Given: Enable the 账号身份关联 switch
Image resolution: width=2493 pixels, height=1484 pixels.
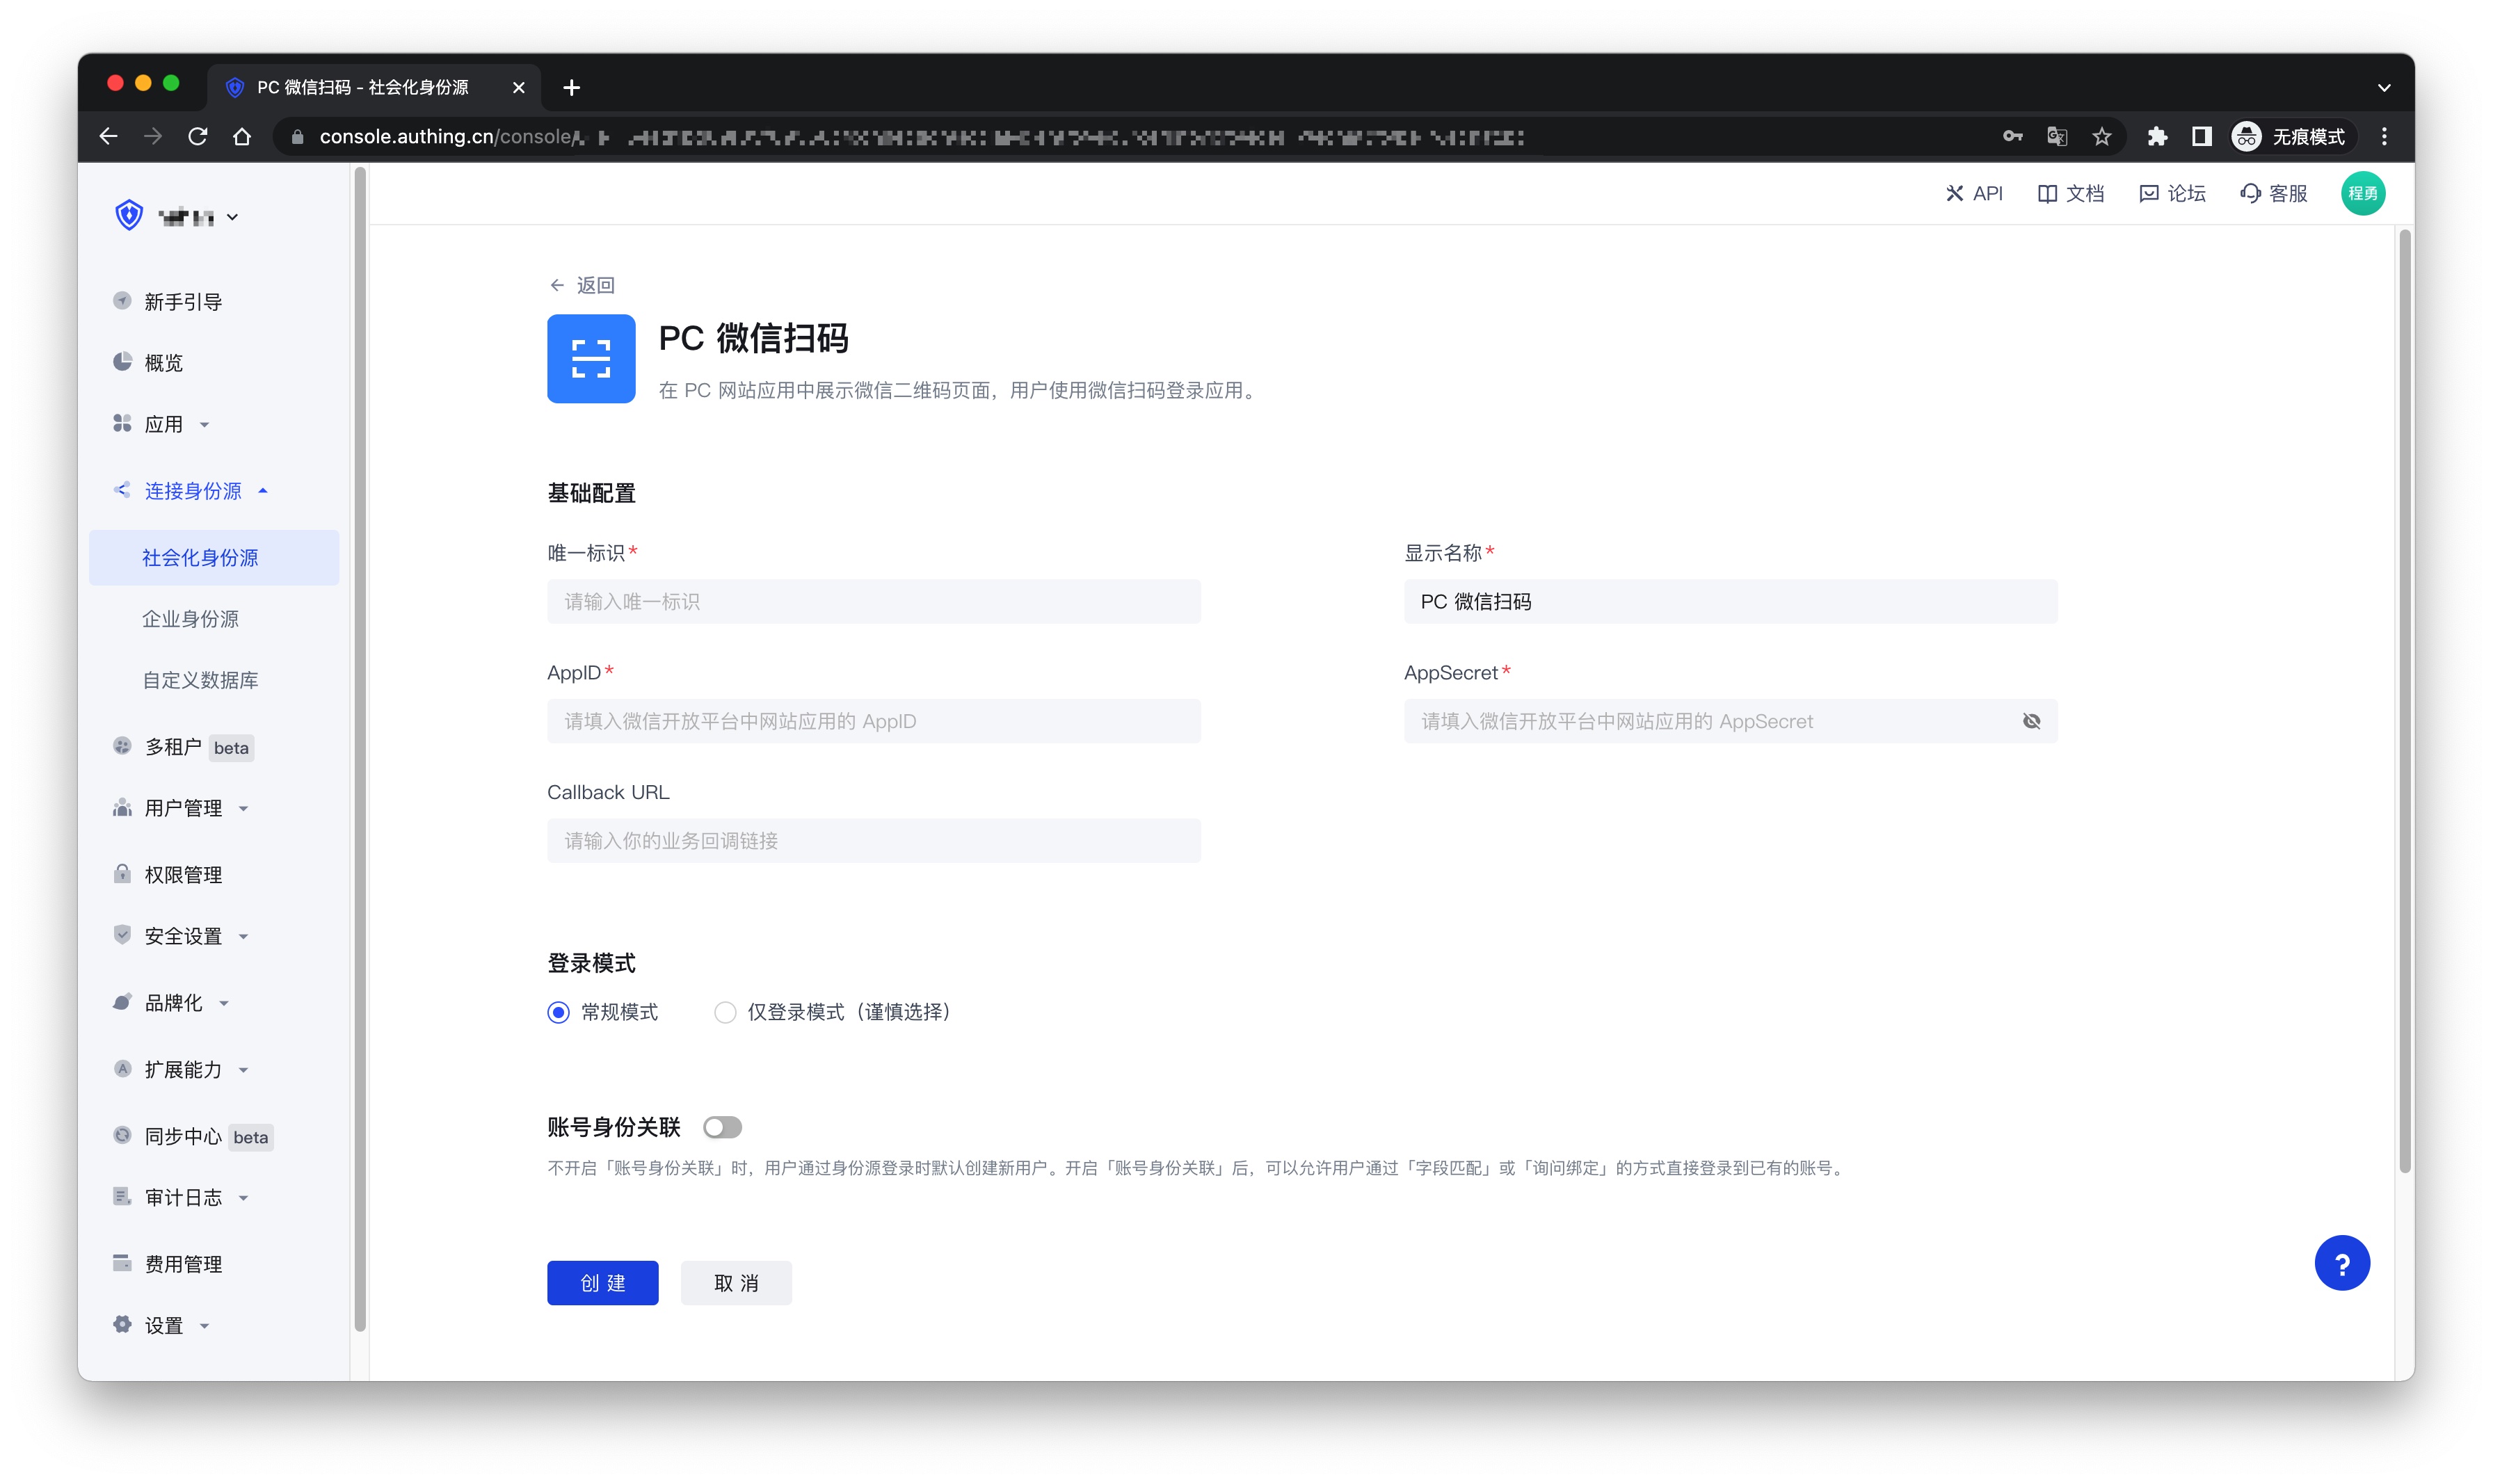Looking at the screenshot, I should pyautogui.click(x=722, y=1128).
